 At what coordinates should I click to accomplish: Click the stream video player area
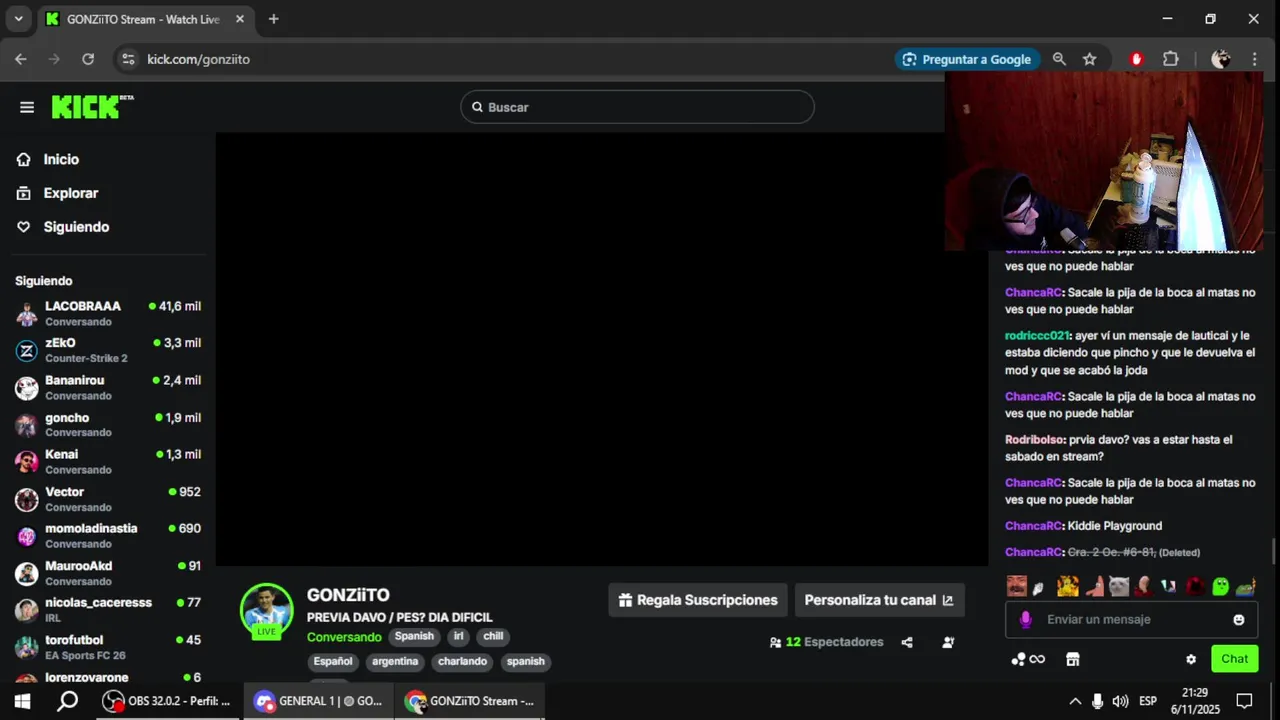pyautogui.click(x=602, y=349)
